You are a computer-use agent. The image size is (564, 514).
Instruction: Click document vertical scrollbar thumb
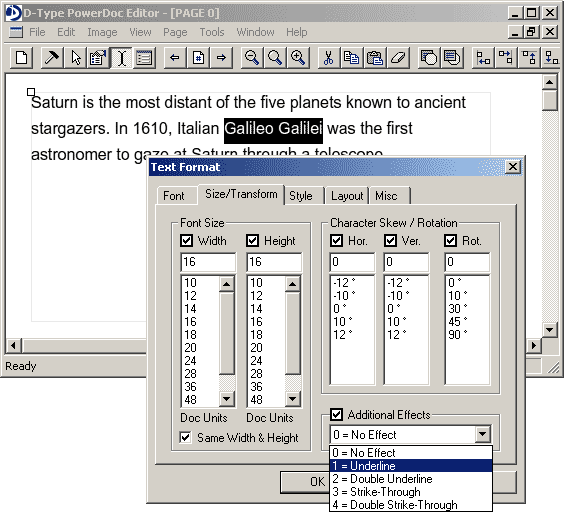pos(549,100)
